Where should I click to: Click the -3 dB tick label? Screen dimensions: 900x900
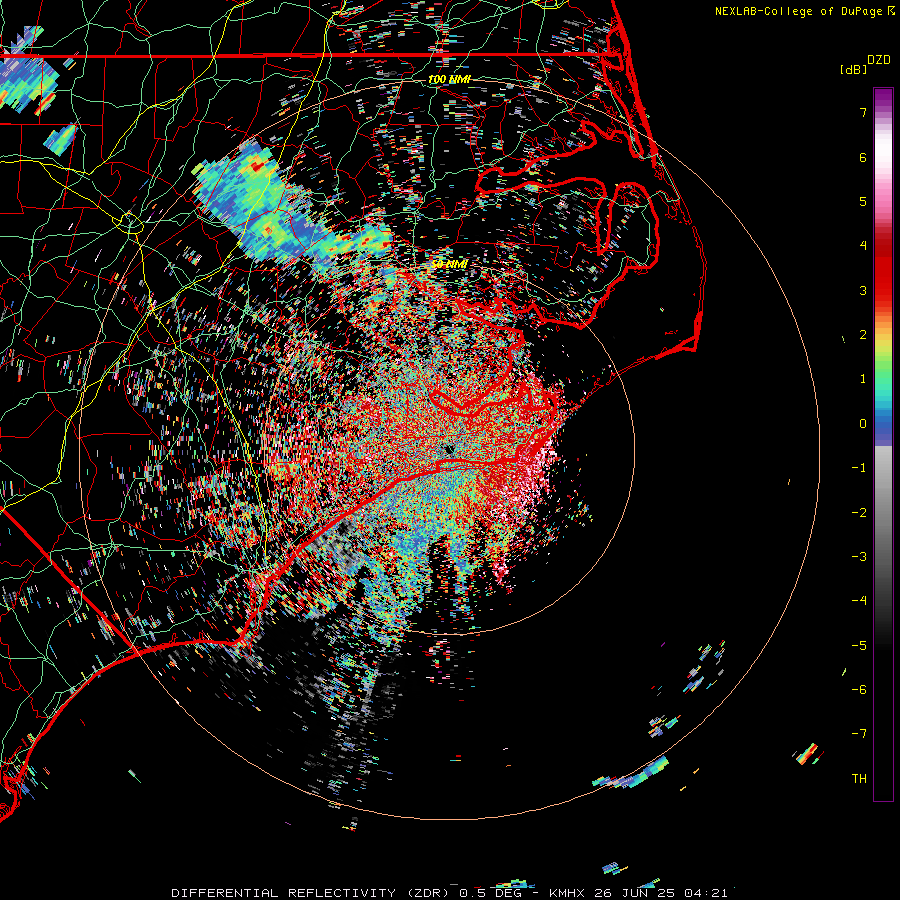[x=859, y=556]
